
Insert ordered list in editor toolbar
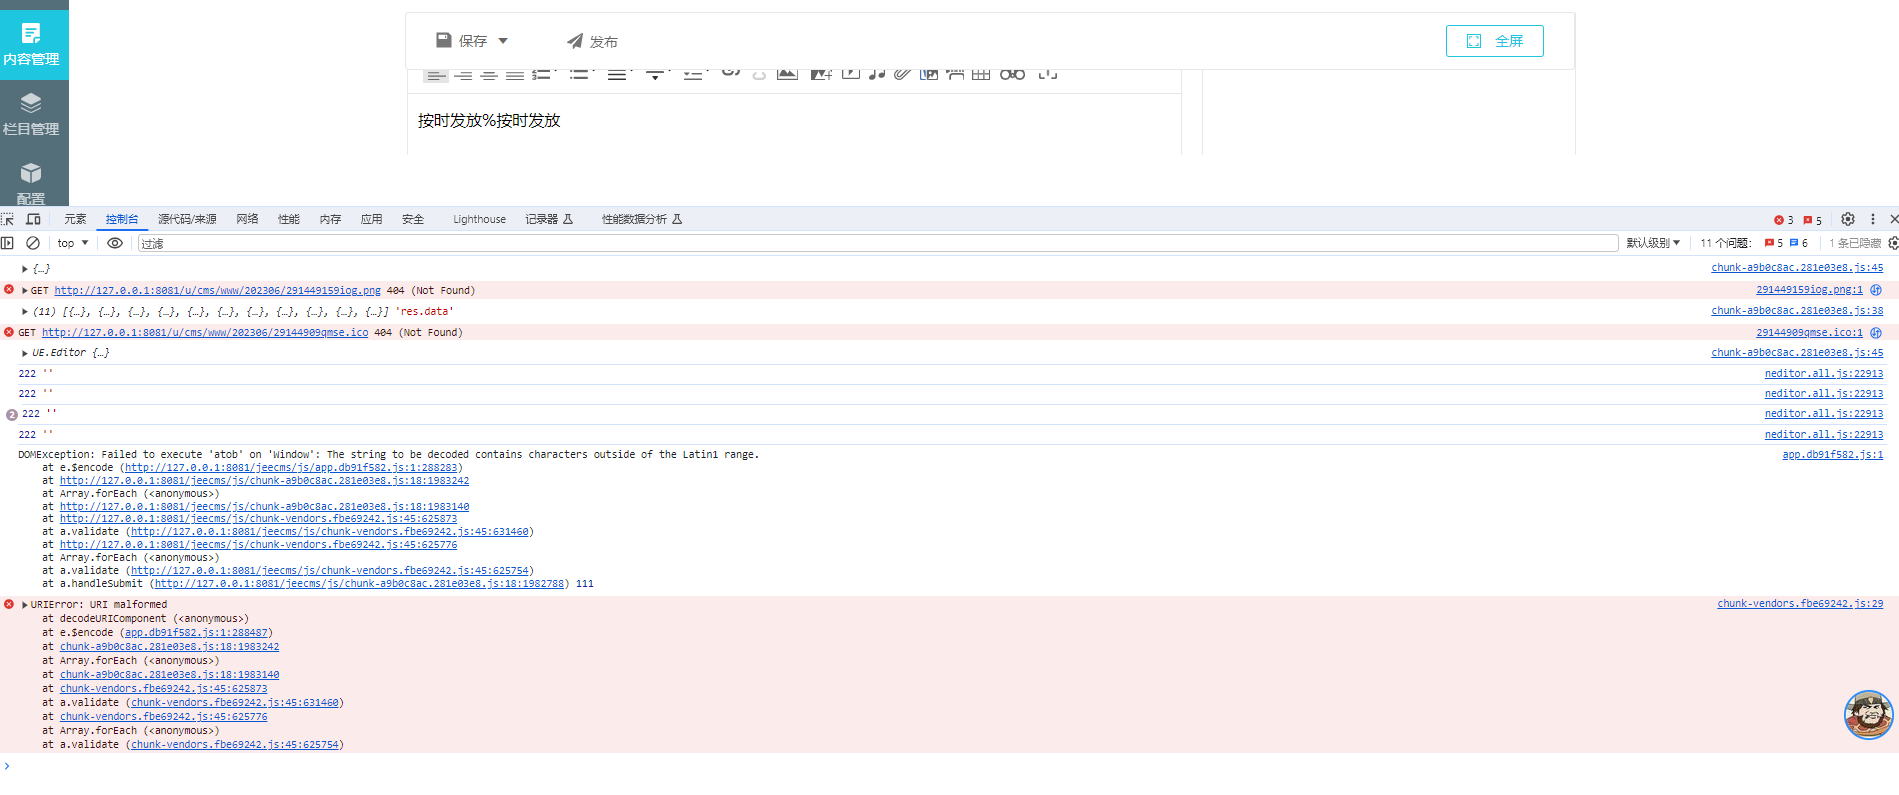click(543, 75)
